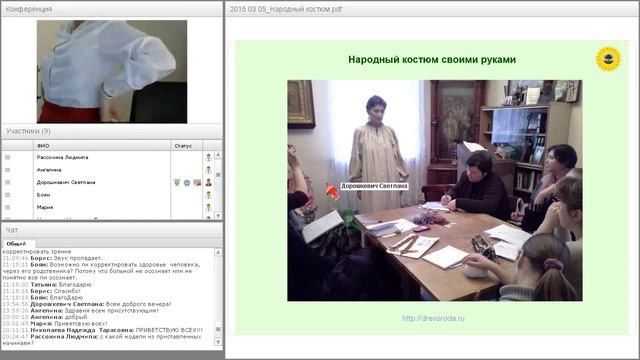
Task: Click the ФИО column header
Action: tap(102, 146)
